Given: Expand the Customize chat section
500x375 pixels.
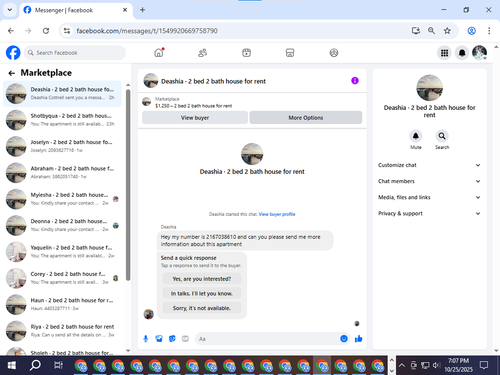Looking at the screenshot, I should tap(429, 165).
